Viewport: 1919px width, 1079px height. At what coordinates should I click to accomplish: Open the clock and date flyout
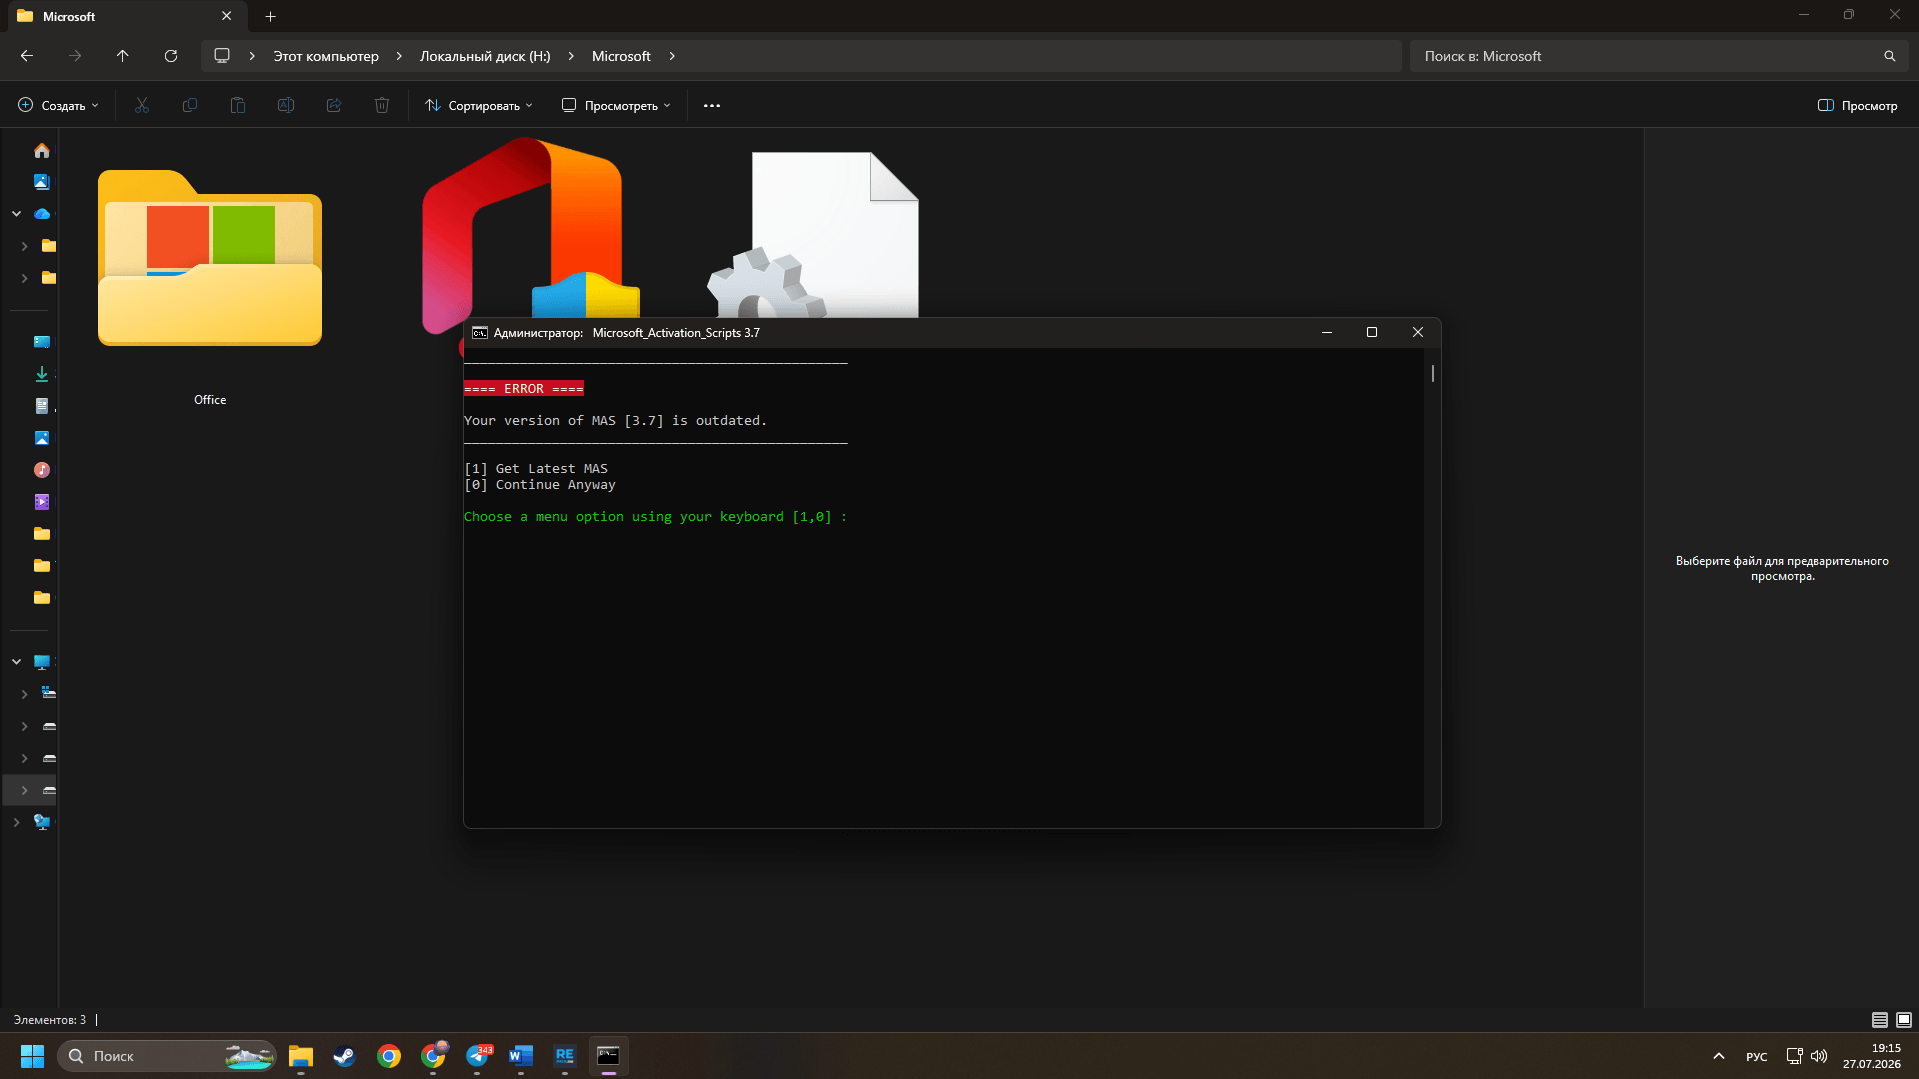(1872, 1056)
